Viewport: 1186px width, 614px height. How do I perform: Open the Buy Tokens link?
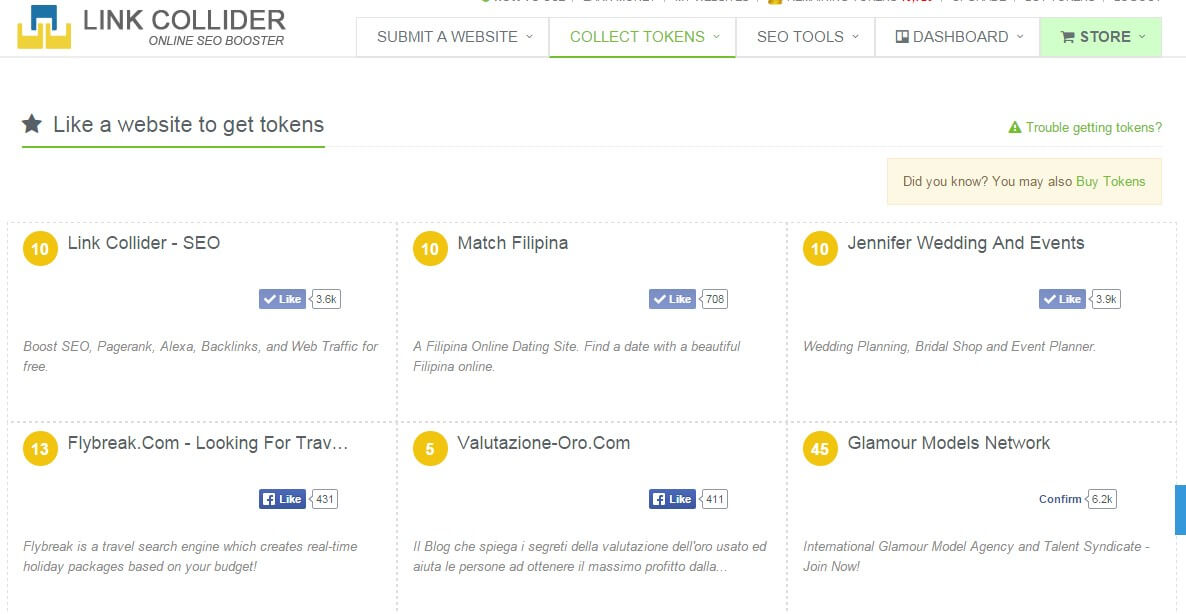[x=1111, y=181]
